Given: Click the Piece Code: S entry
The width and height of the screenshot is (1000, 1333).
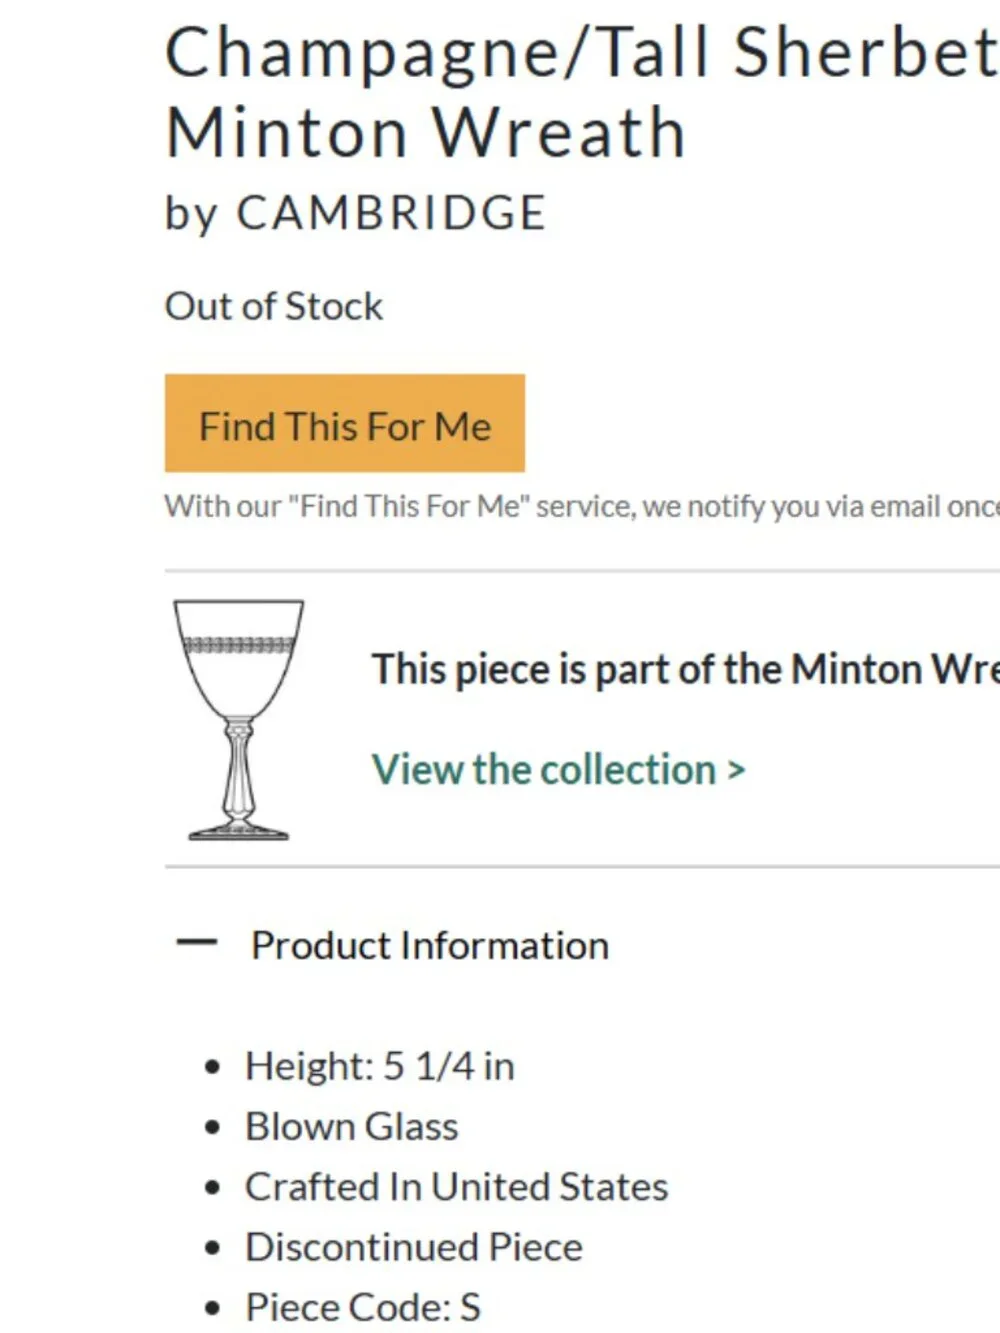Looking at the screenshot, I should click(363, 1307).
